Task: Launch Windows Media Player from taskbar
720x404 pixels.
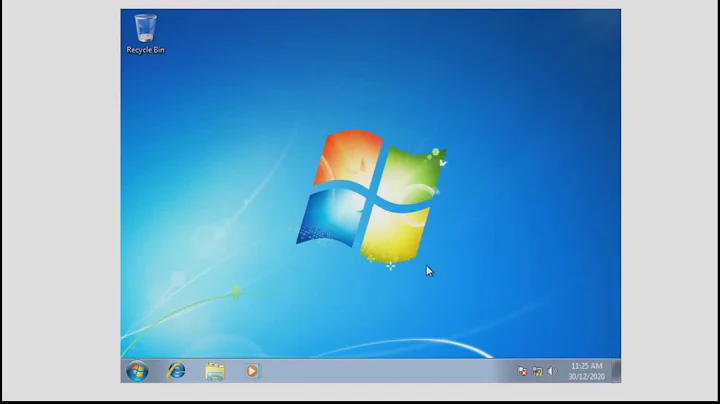Action: [x=252, y=371]
